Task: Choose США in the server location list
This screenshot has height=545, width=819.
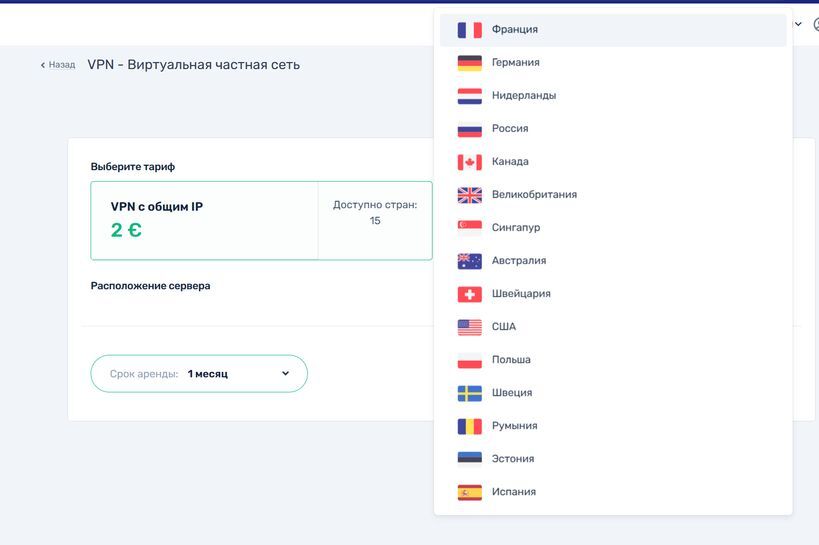Action: (x=504, y=327)
